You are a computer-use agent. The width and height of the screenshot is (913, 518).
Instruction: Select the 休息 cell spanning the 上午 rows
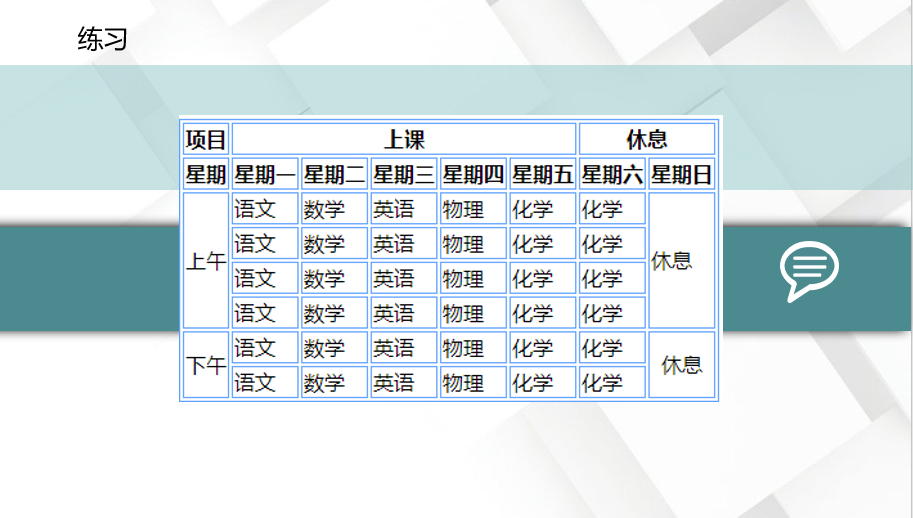[x=681, y=261]
